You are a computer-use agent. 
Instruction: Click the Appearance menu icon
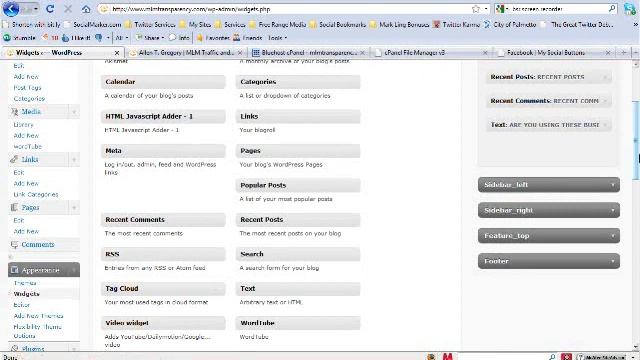point(15,270)
